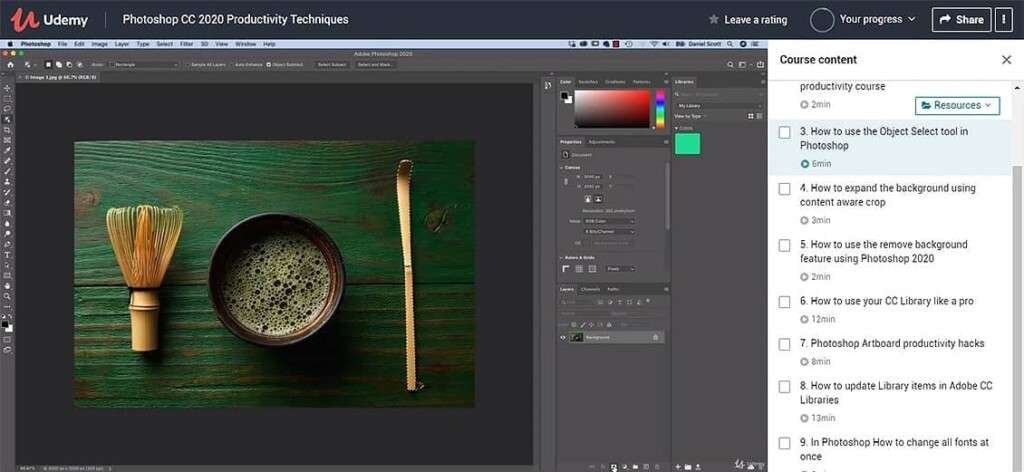Click the lock icon on Background layer

[656, 337]
